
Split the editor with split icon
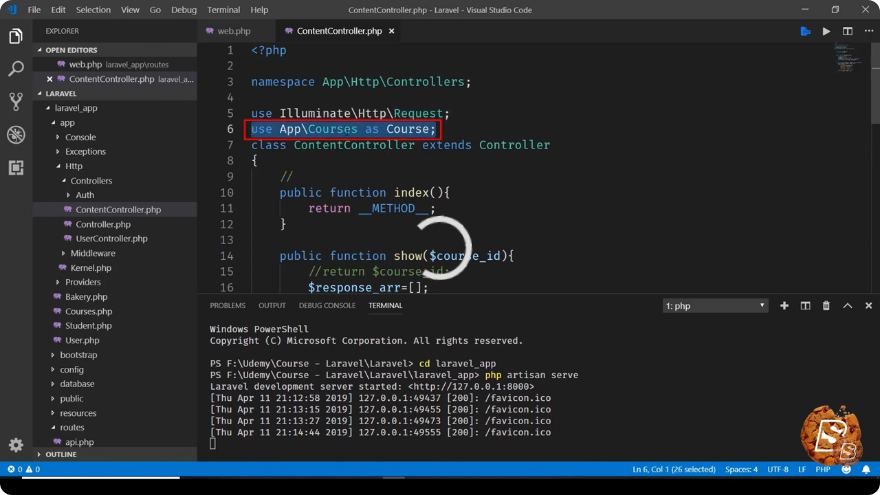[x=847, y=31]
